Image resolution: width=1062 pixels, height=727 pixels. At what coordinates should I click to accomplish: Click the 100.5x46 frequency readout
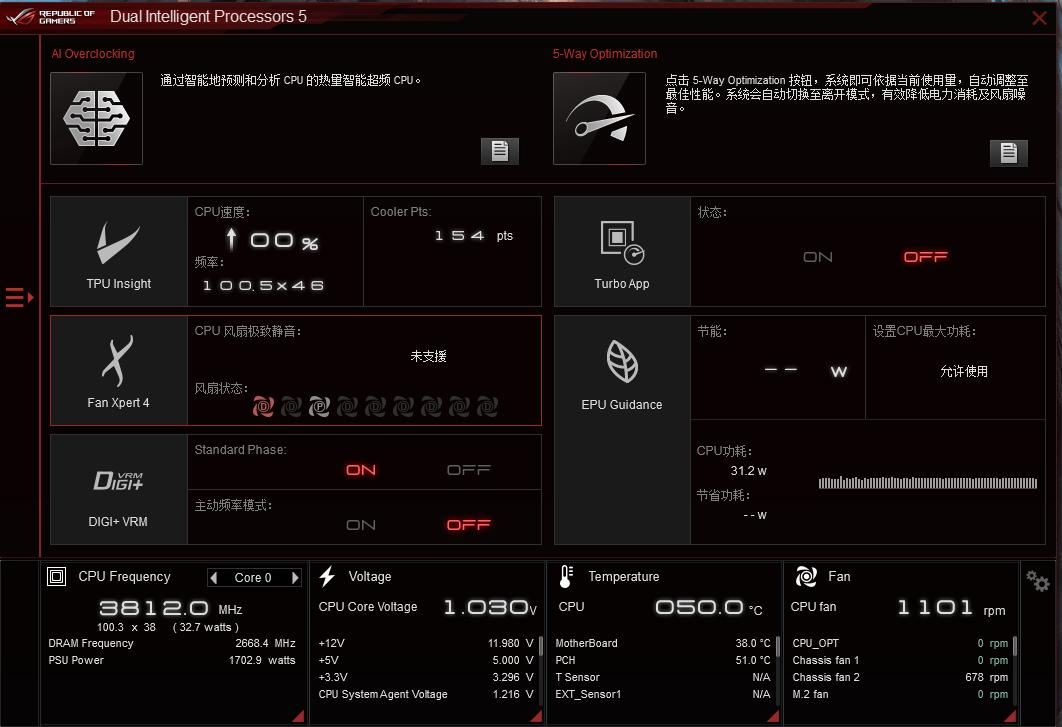click(x=263, y=286)
